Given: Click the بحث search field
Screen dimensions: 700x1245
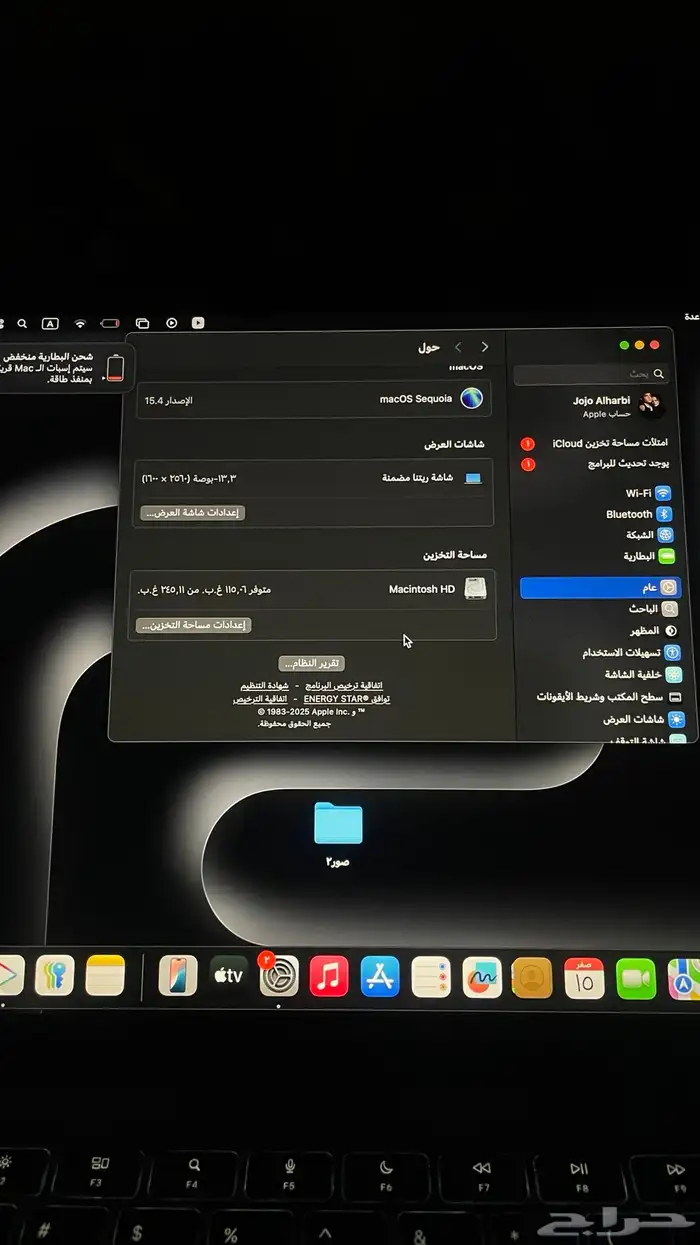Looking at the screenshot, I should [590, 374].
